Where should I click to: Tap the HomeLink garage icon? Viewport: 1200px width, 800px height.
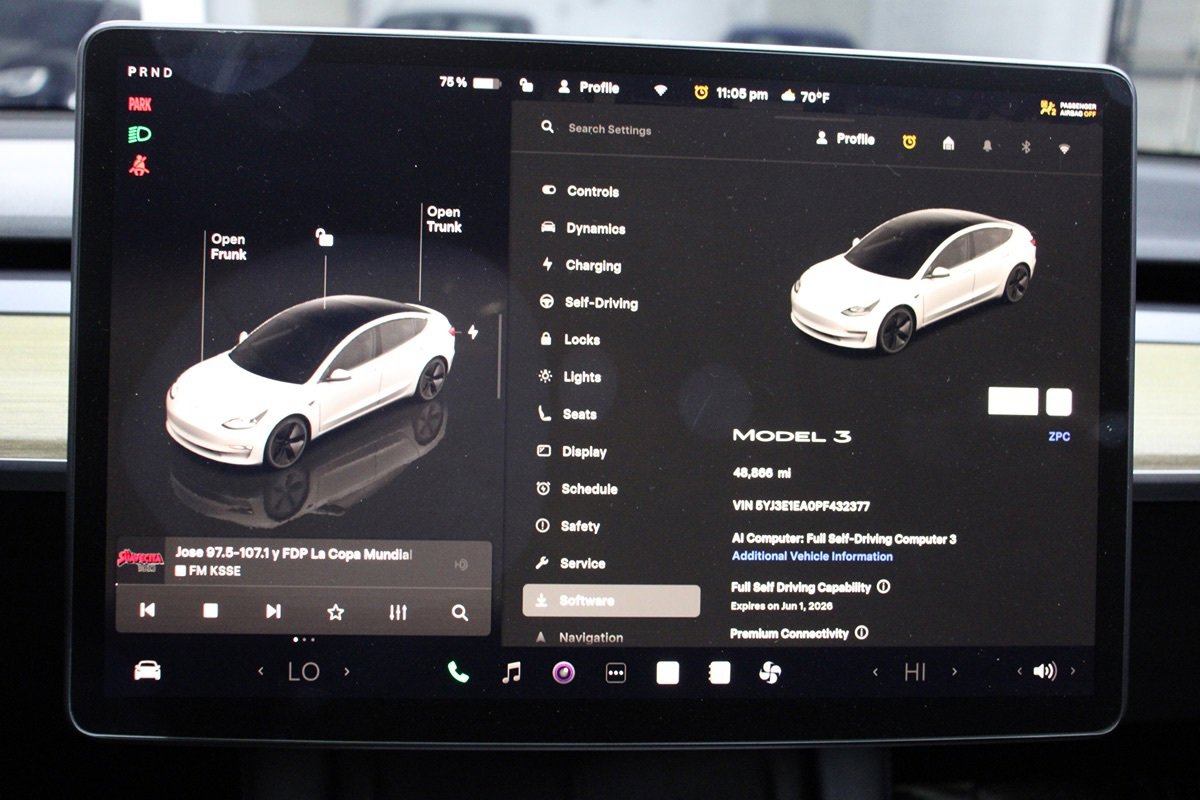[948, 144]
